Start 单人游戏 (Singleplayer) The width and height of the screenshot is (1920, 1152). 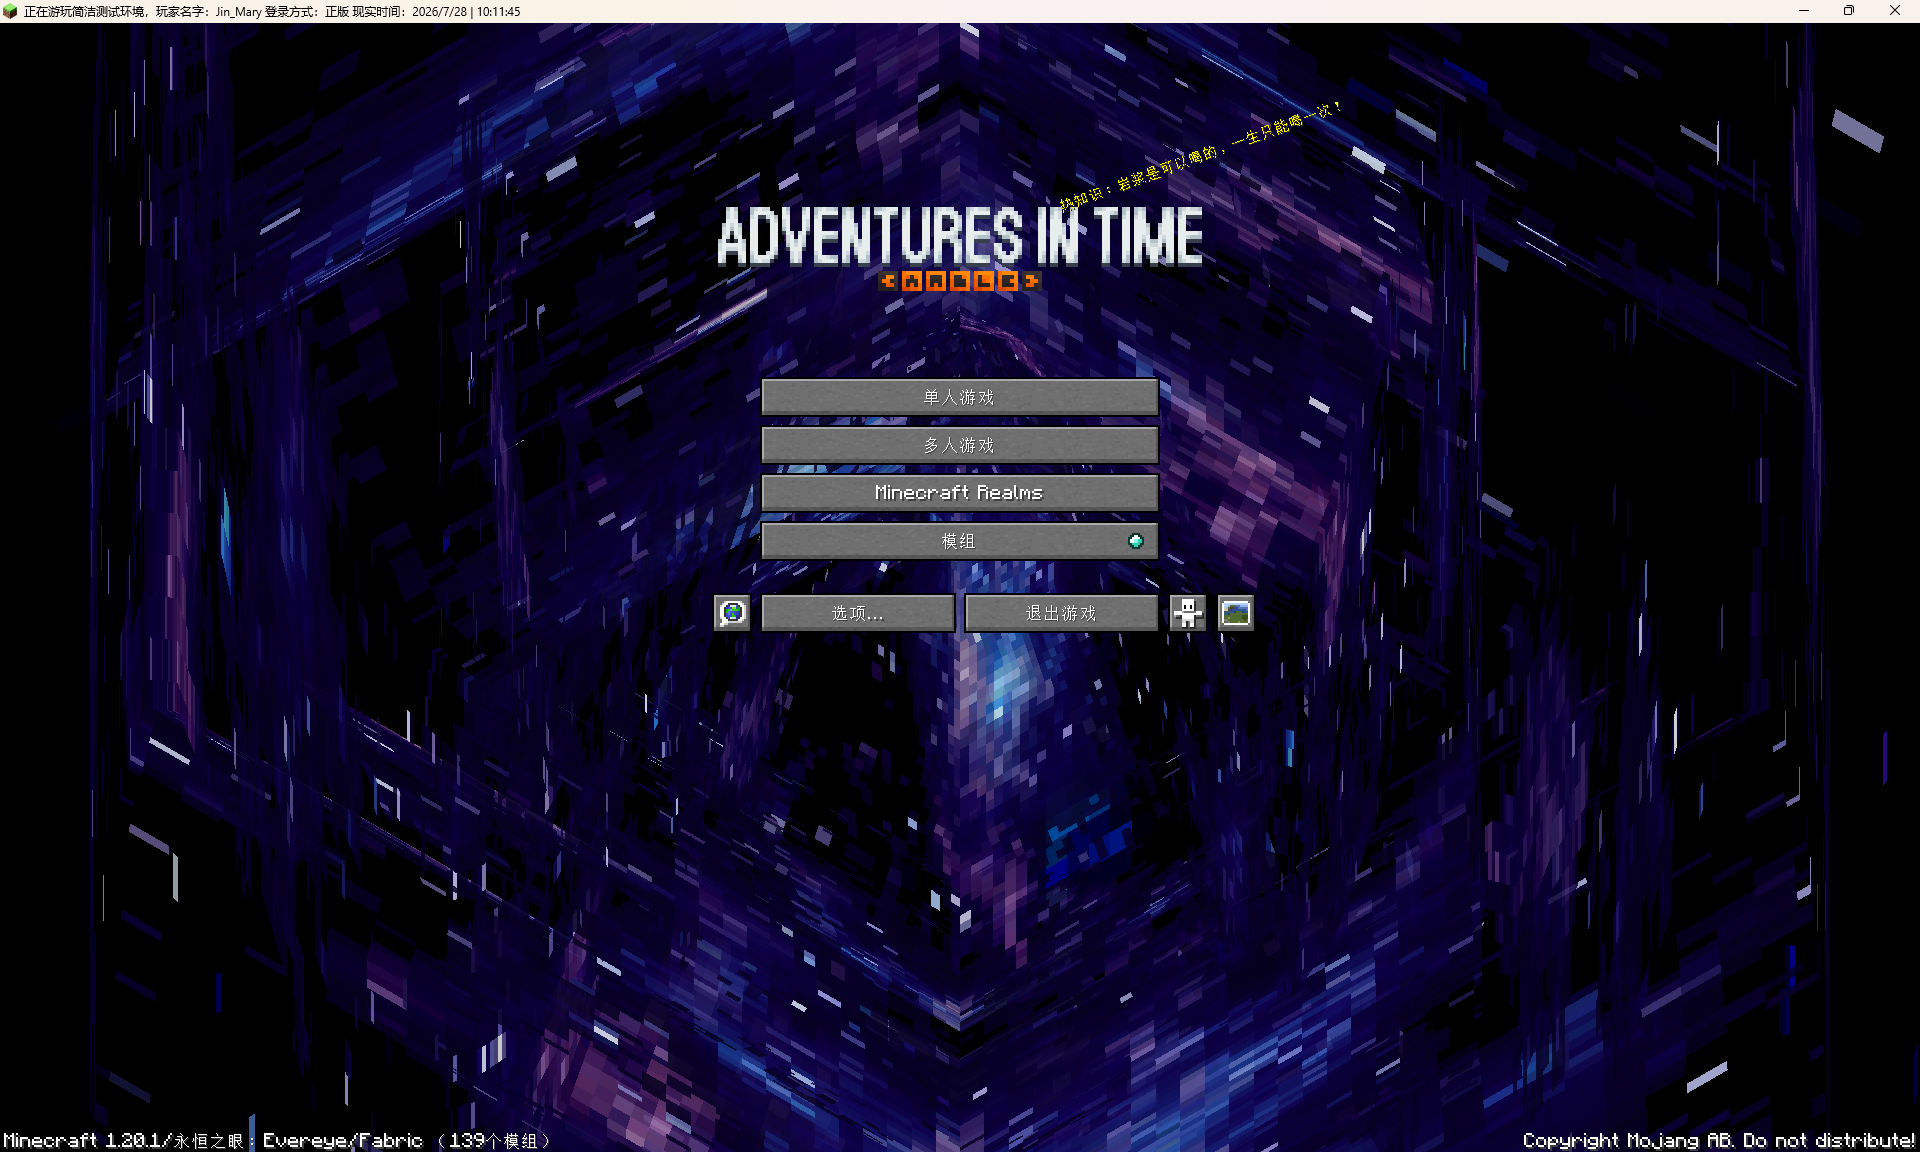960,397
